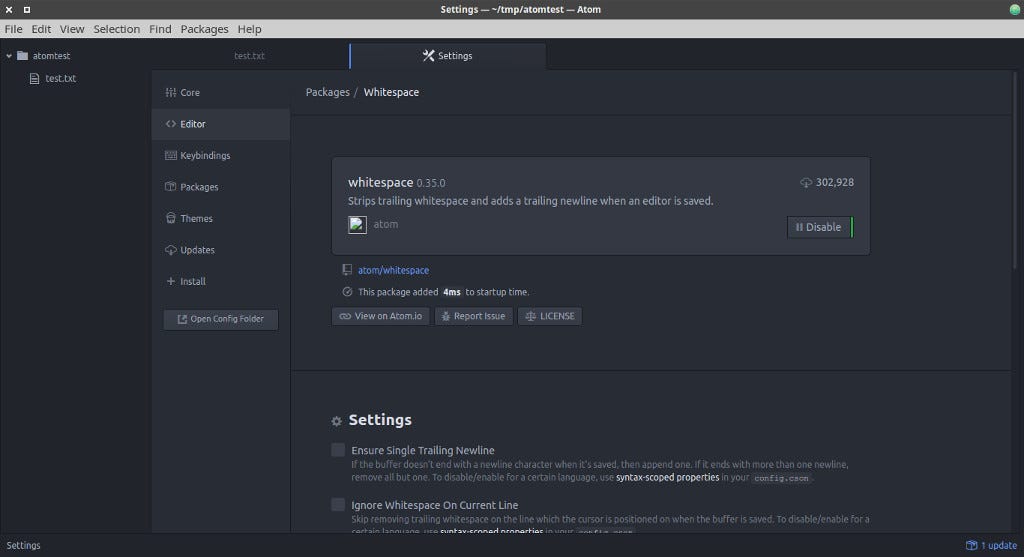Click the download count cloud icon

806,183
